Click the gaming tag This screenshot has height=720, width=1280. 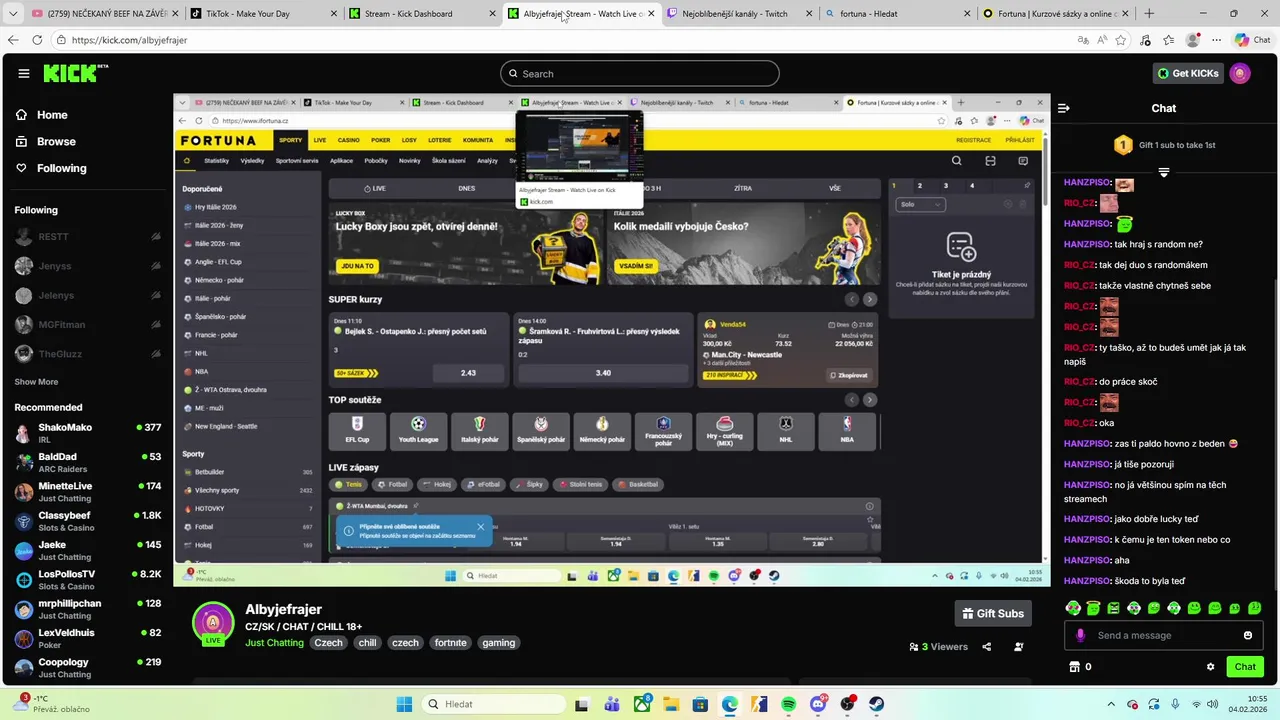(498, 643)
